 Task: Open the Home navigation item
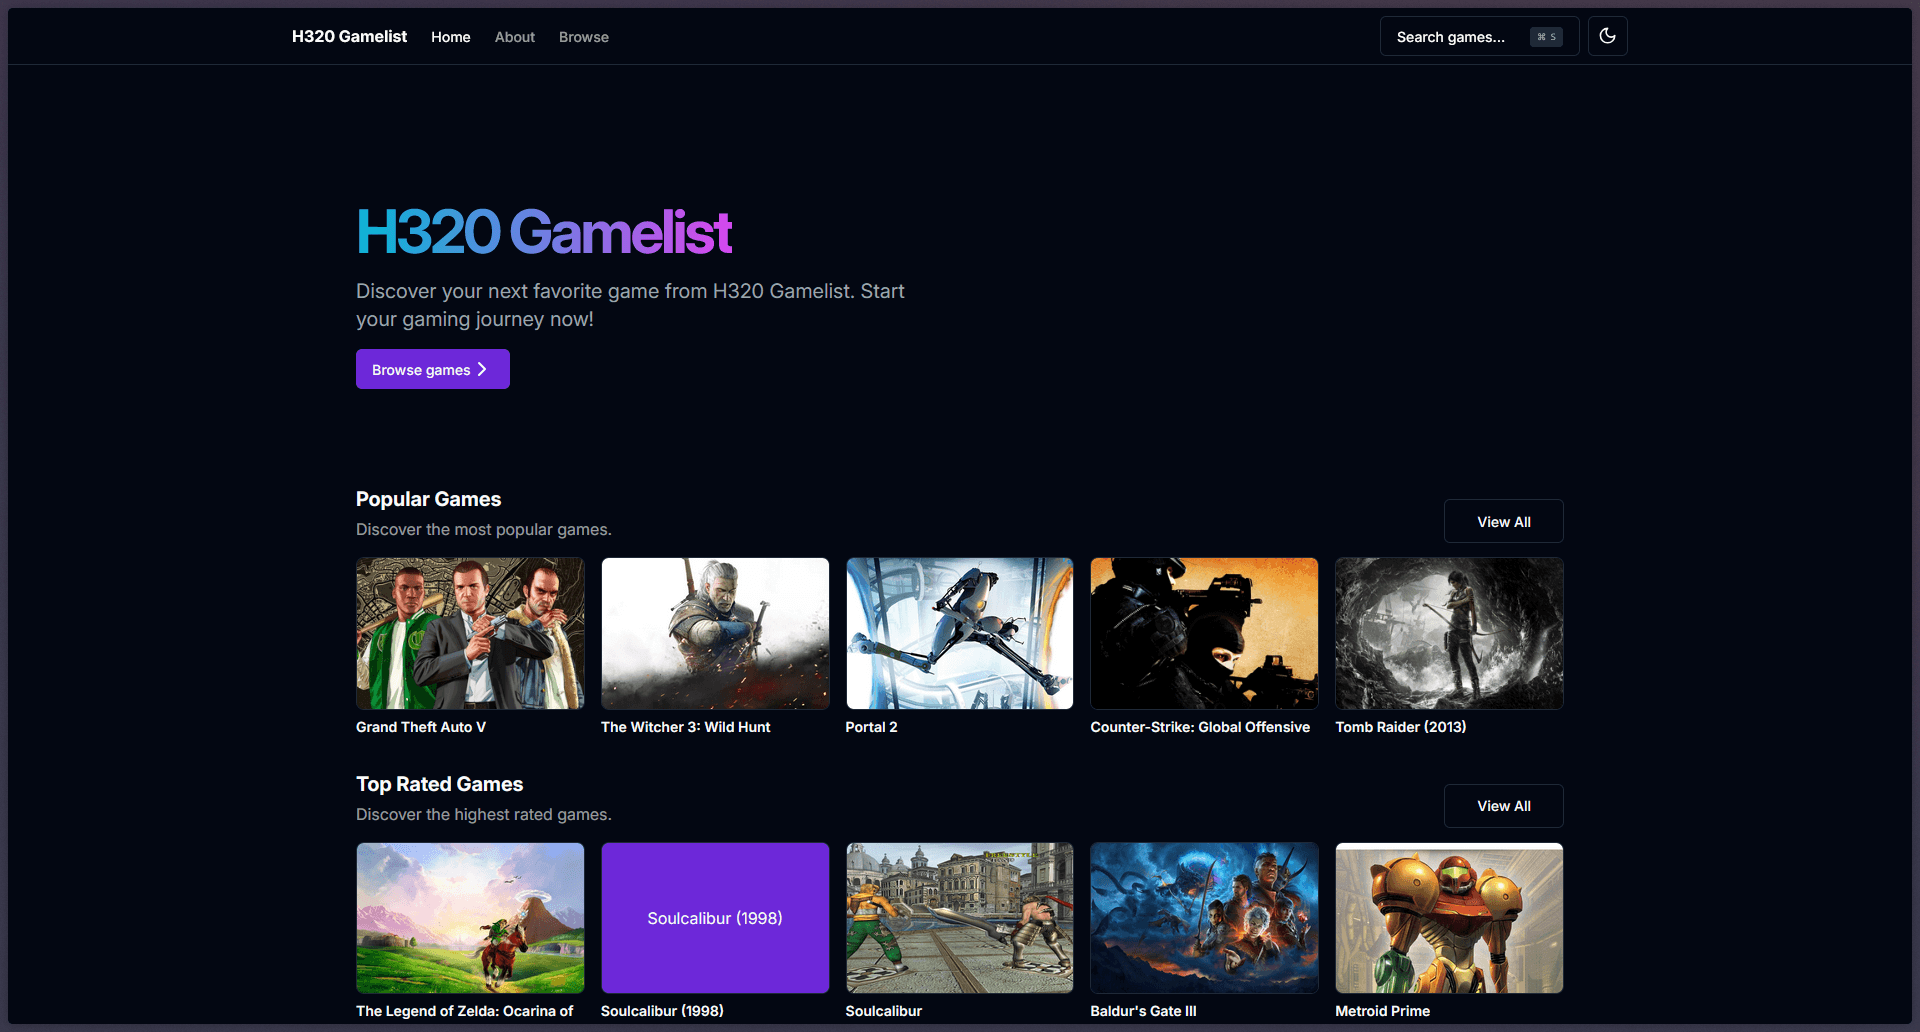[451, 37]
